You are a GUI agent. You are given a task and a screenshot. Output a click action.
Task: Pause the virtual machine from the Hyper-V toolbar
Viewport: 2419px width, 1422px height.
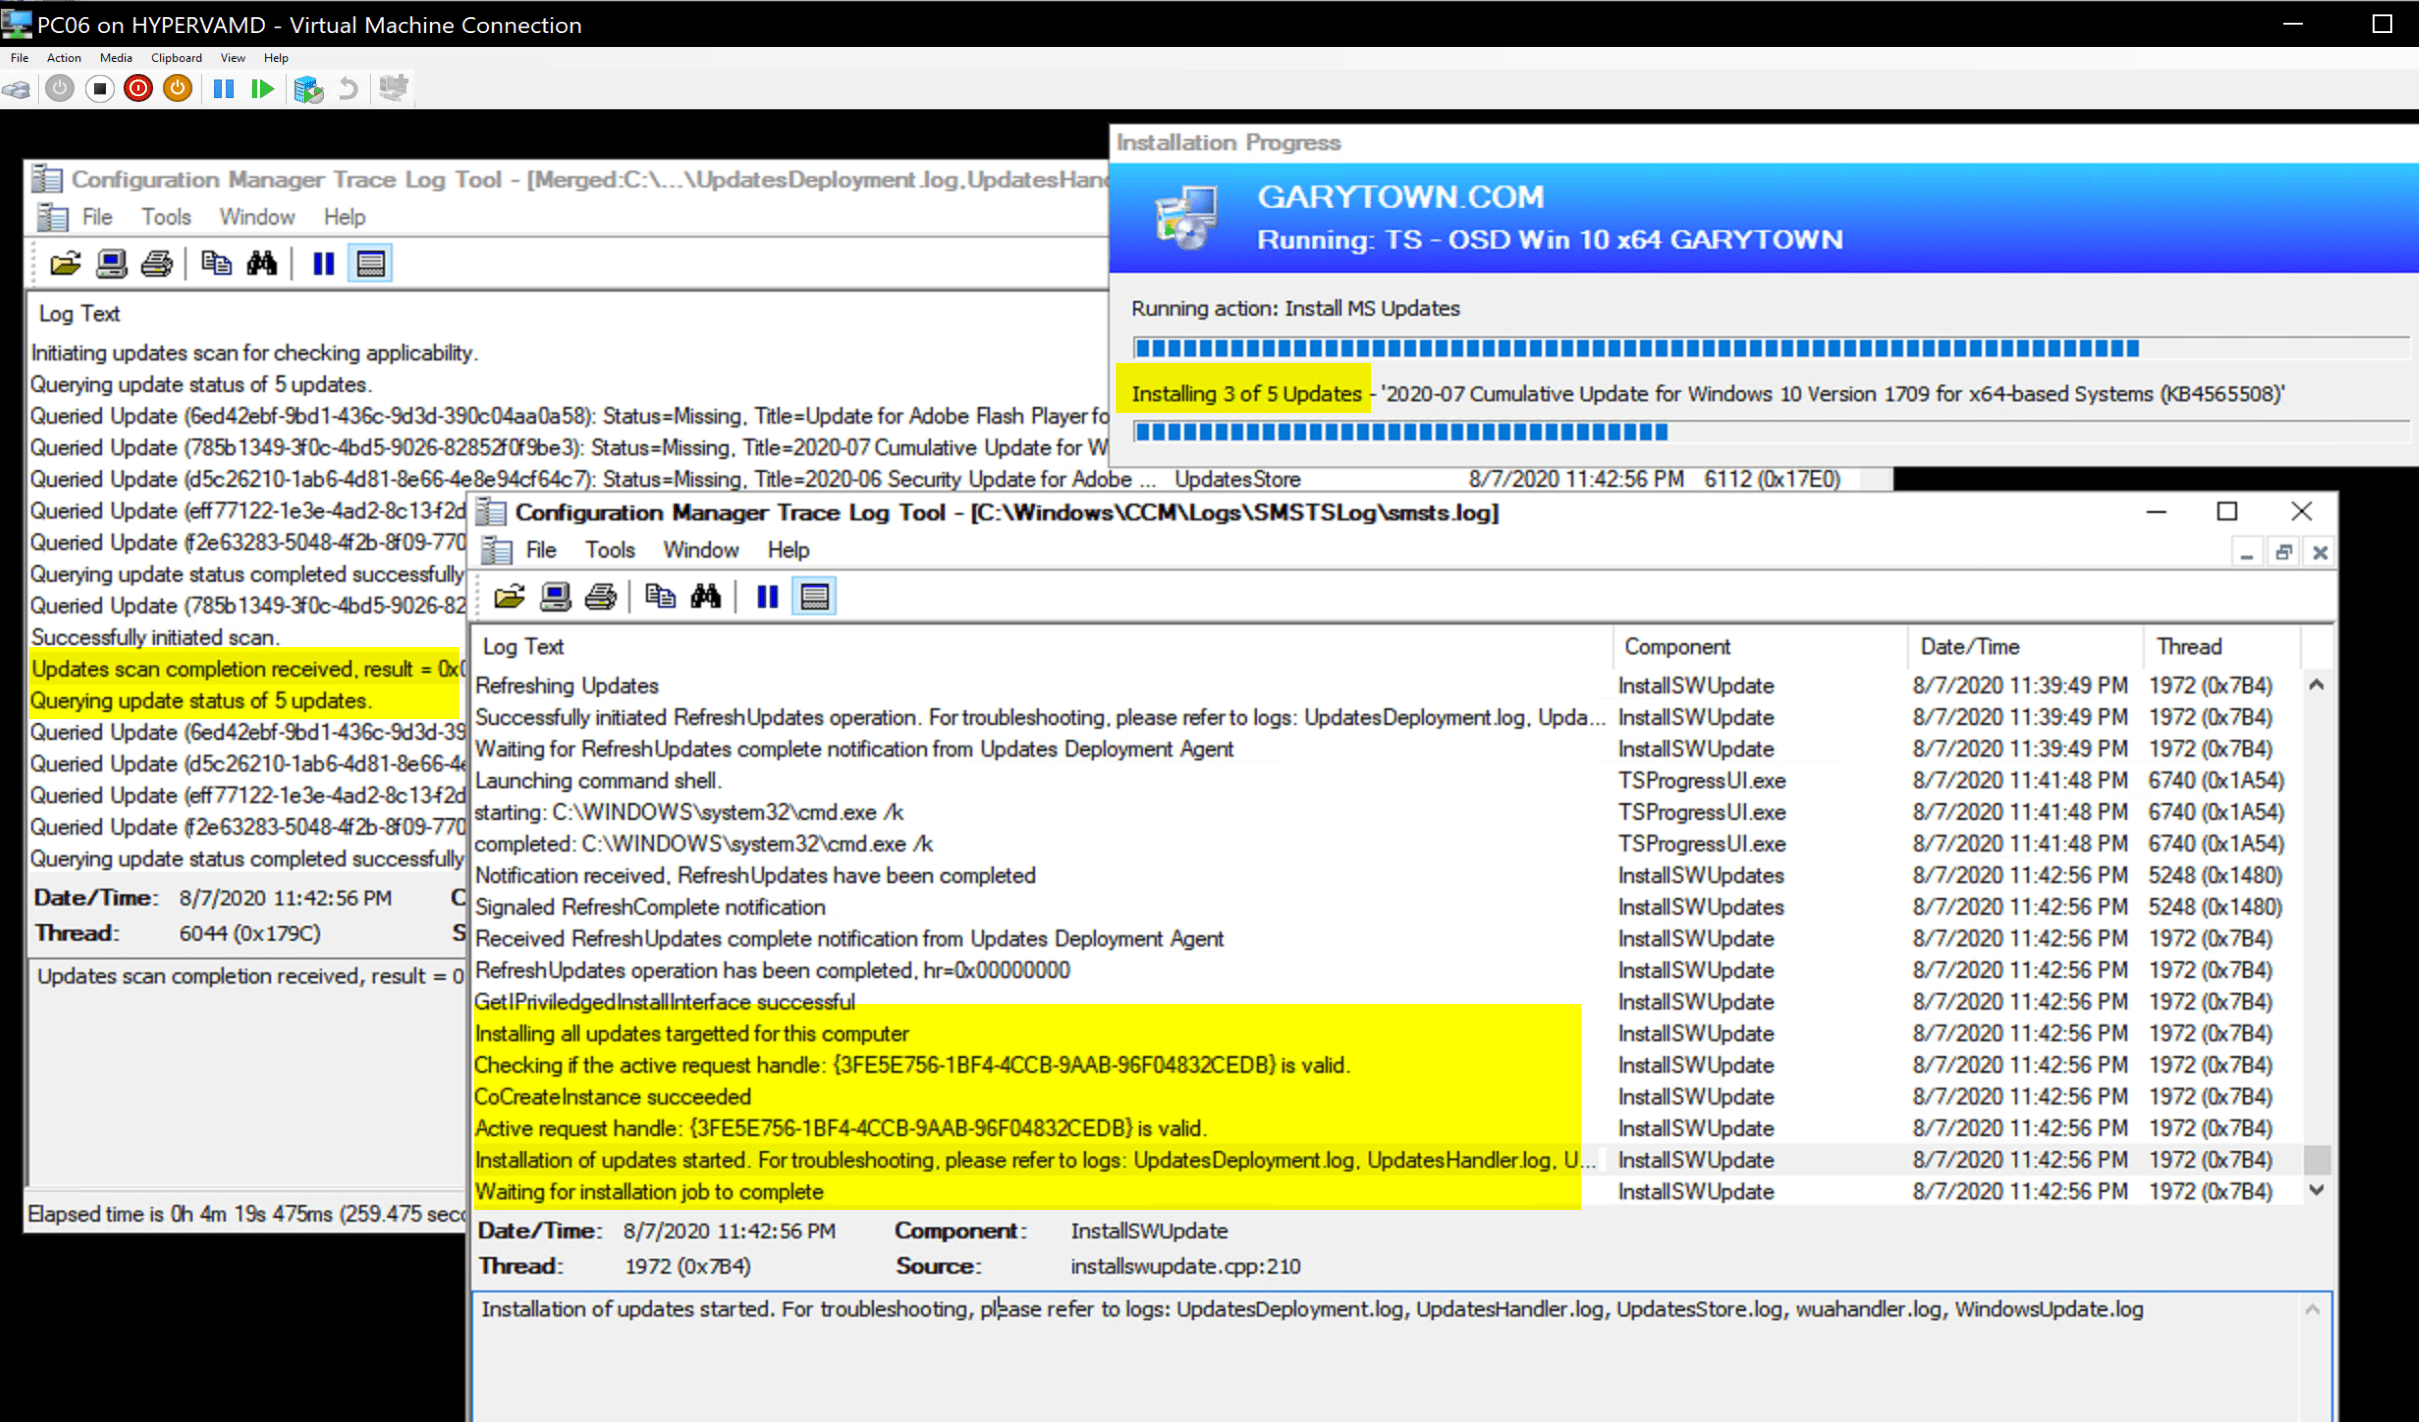(225, 89)
